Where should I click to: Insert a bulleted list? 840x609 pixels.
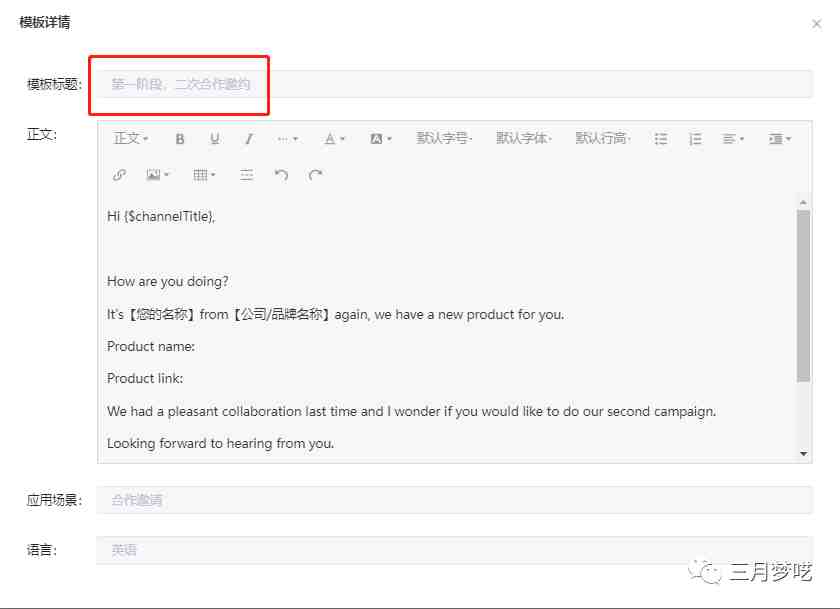tap(661, 139)
